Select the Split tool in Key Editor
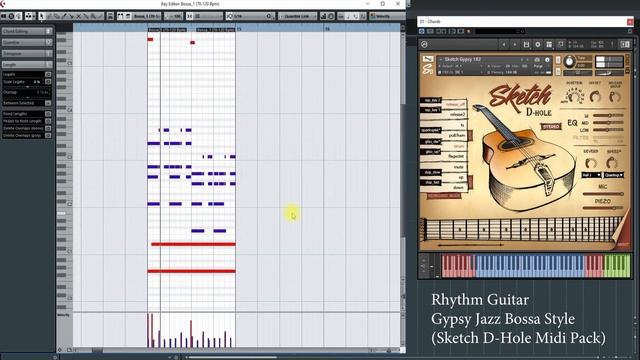 pyautogui.click(x=71, y=16)
